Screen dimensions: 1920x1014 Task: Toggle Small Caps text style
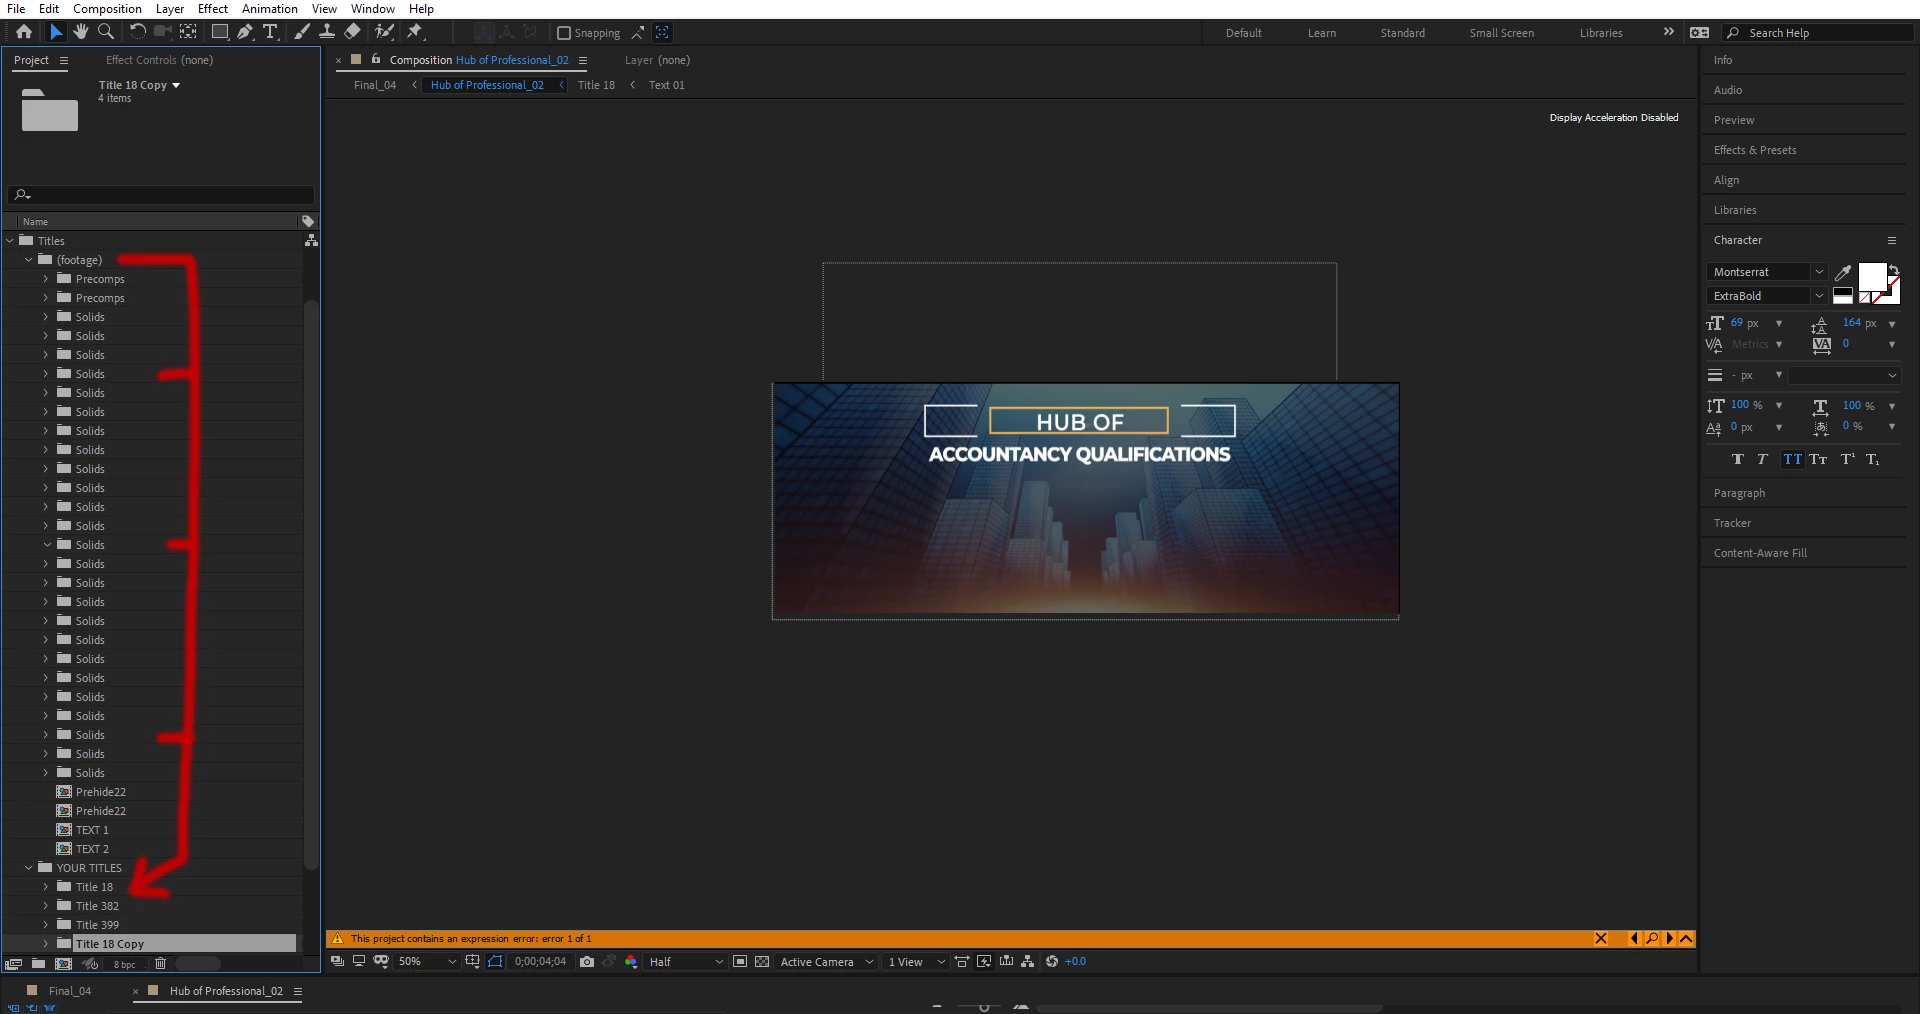(x=1818, y=459)
